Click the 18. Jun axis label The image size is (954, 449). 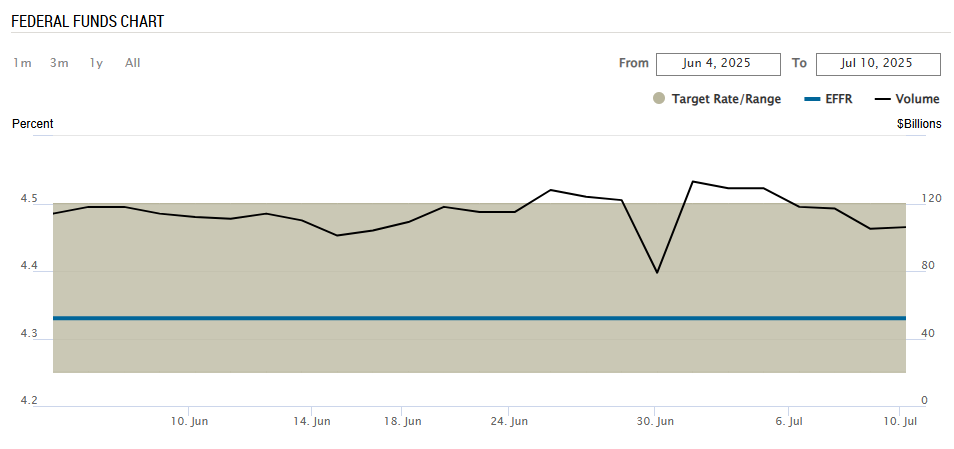(402, 421)
